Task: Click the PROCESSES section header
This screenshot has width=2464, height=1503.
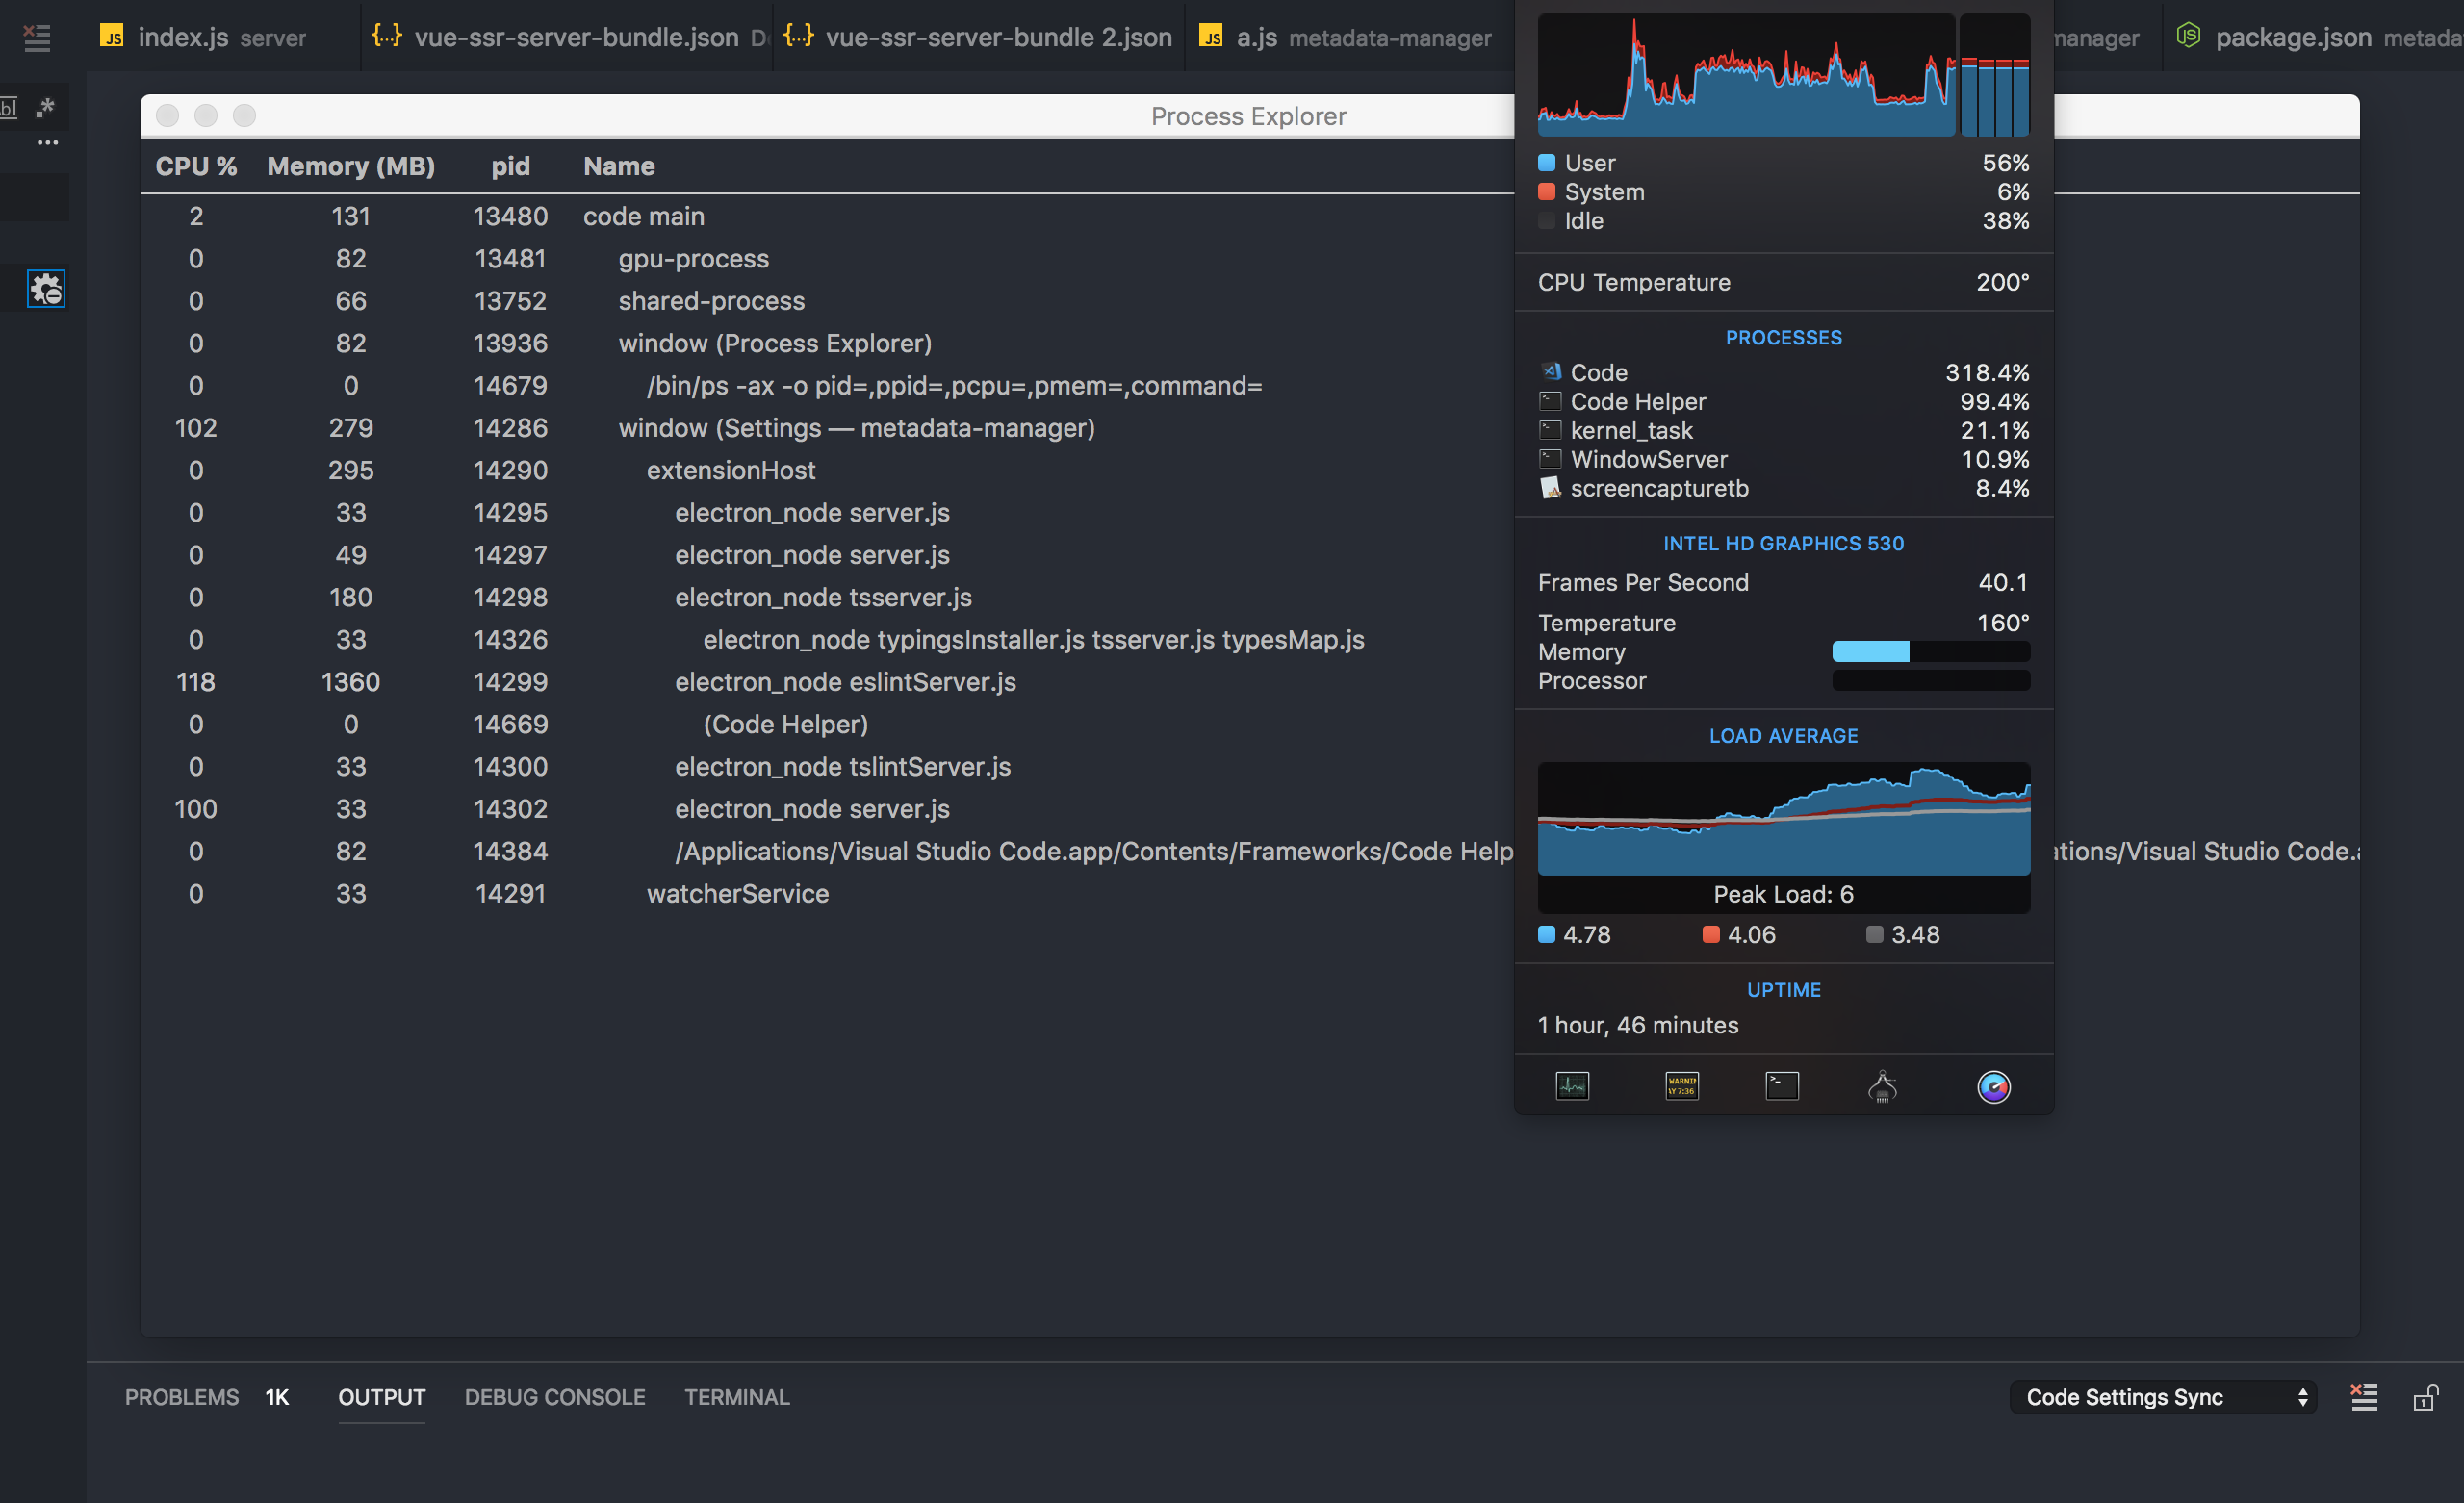Action: [x=1784, y=337]
